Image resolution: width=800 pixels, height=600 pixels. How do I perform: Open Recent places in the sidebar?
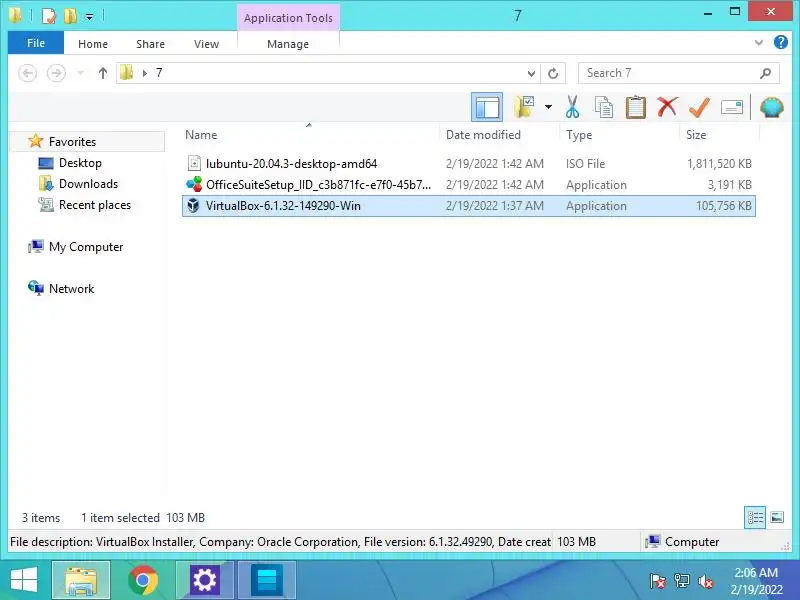(95, 205)
